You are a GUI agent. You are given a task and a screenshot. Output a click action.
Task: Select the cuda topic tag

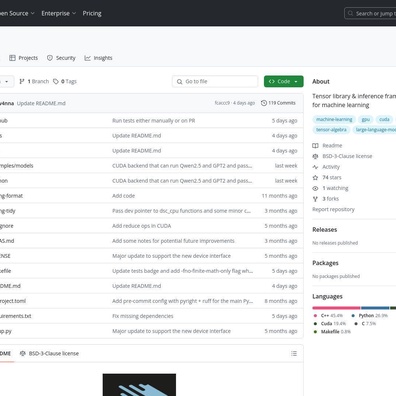(384, 119)
